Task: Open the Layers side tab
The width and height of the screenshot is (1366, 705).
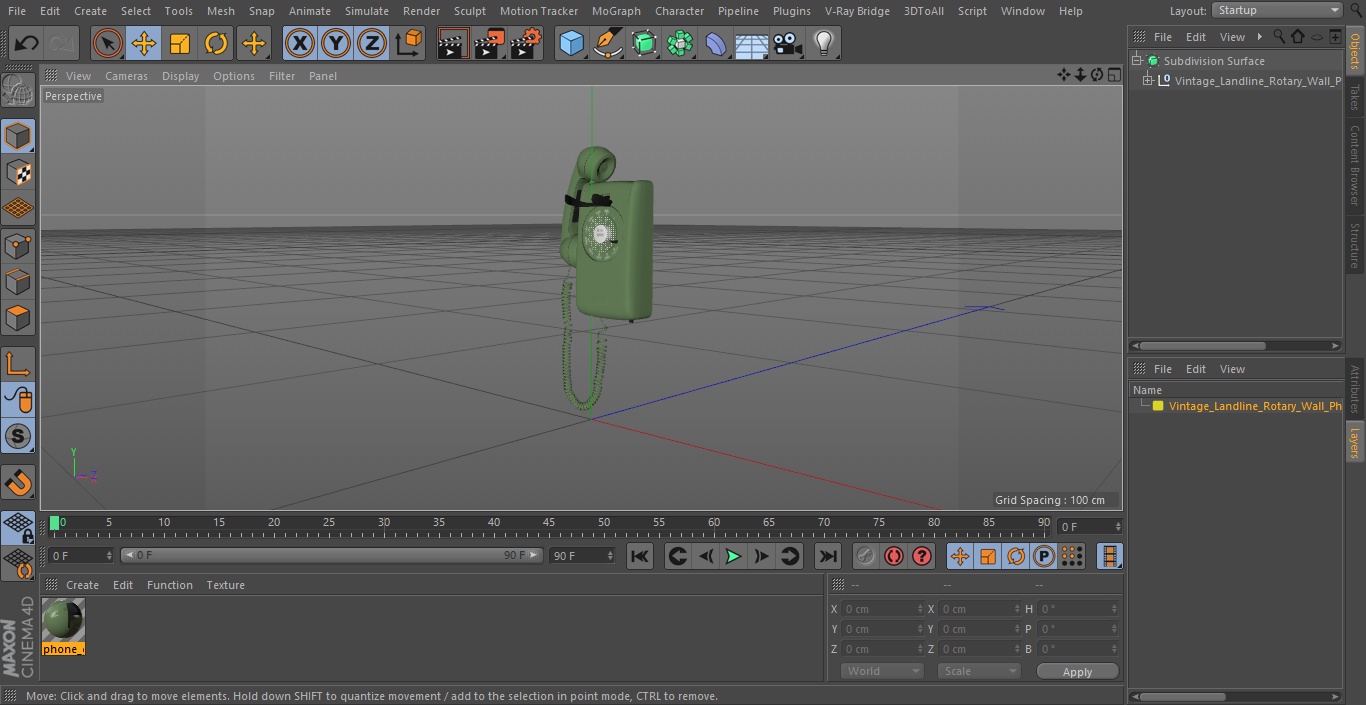Action: (1355, 441)
